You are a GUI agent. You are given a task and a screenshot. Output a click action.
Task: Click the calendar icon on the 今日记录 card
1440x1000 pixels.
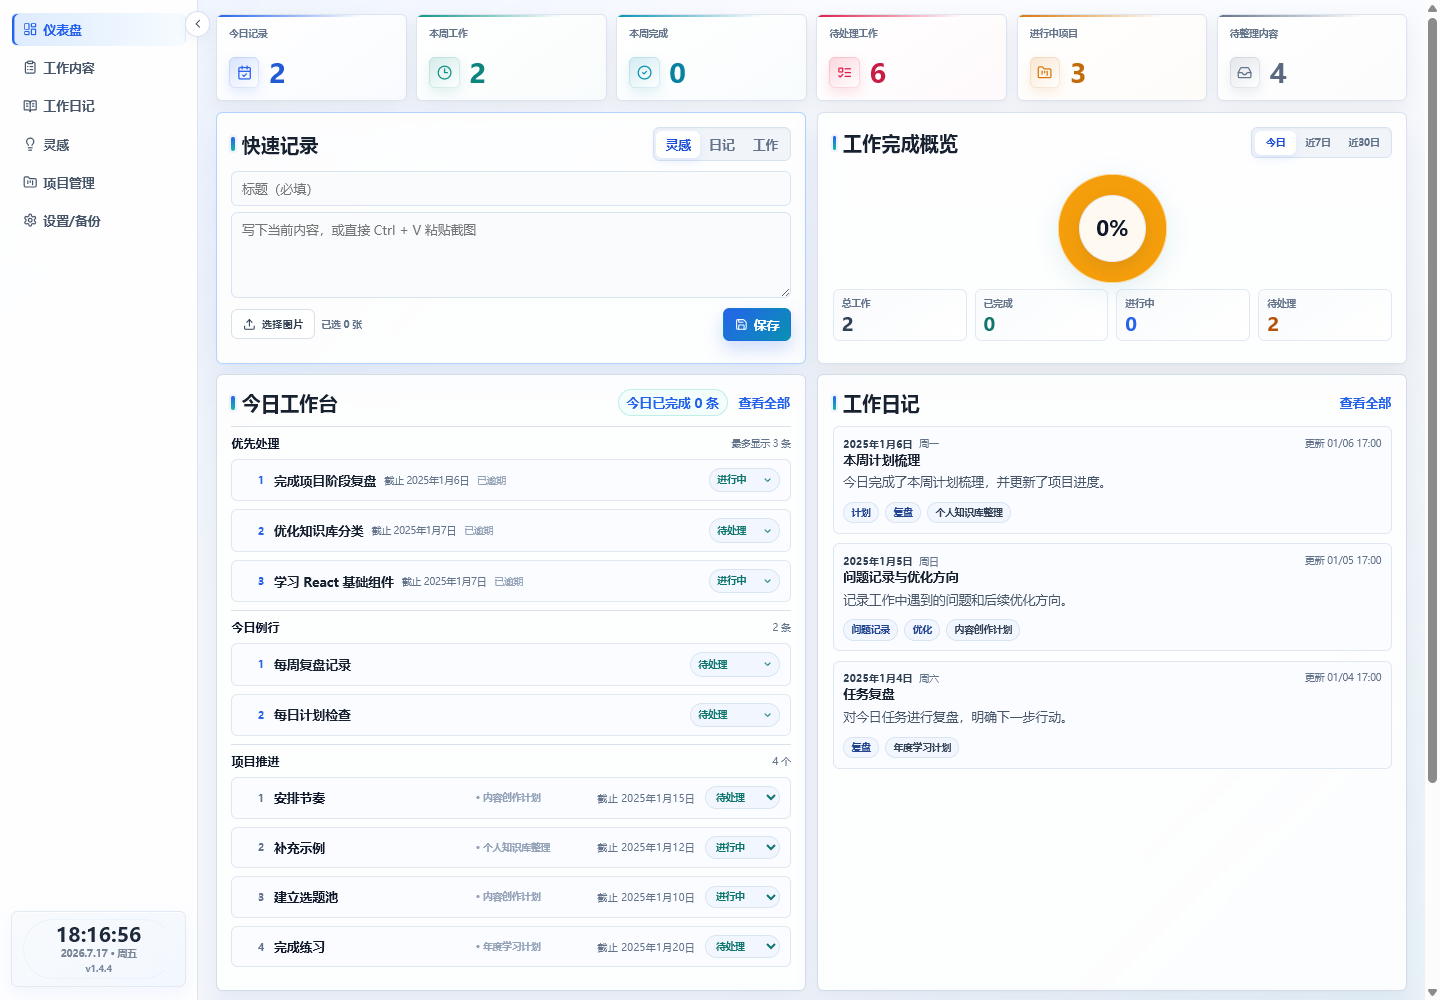[x=244, y=73]
